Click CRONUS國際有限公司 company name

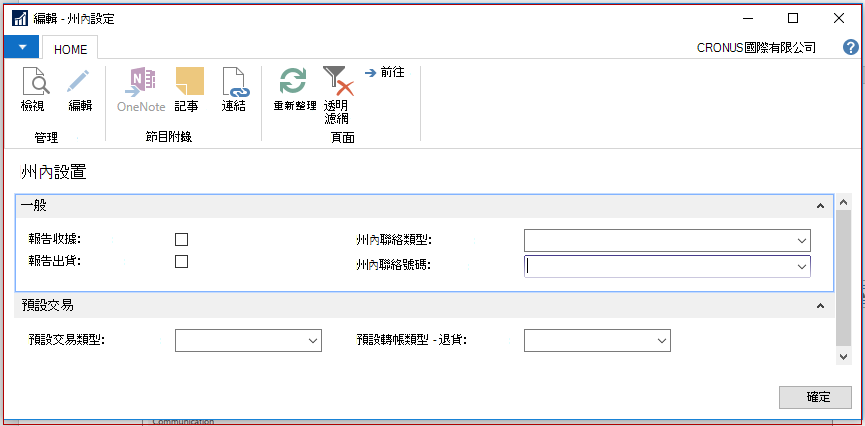coord(756,48)
